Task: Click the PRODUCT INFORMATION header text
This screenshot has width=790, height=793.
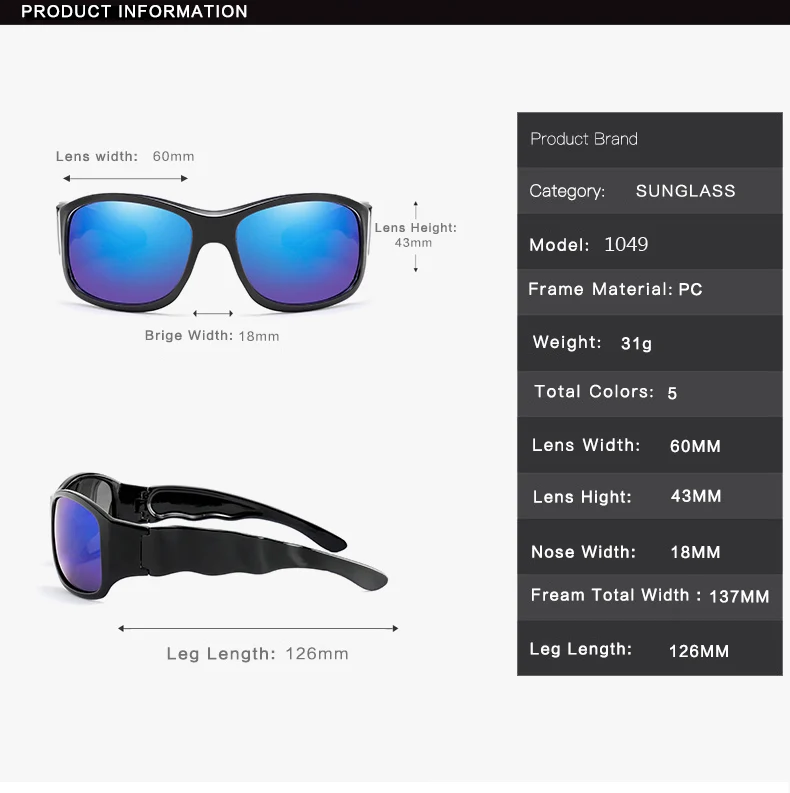Action: tap(134, 12)
